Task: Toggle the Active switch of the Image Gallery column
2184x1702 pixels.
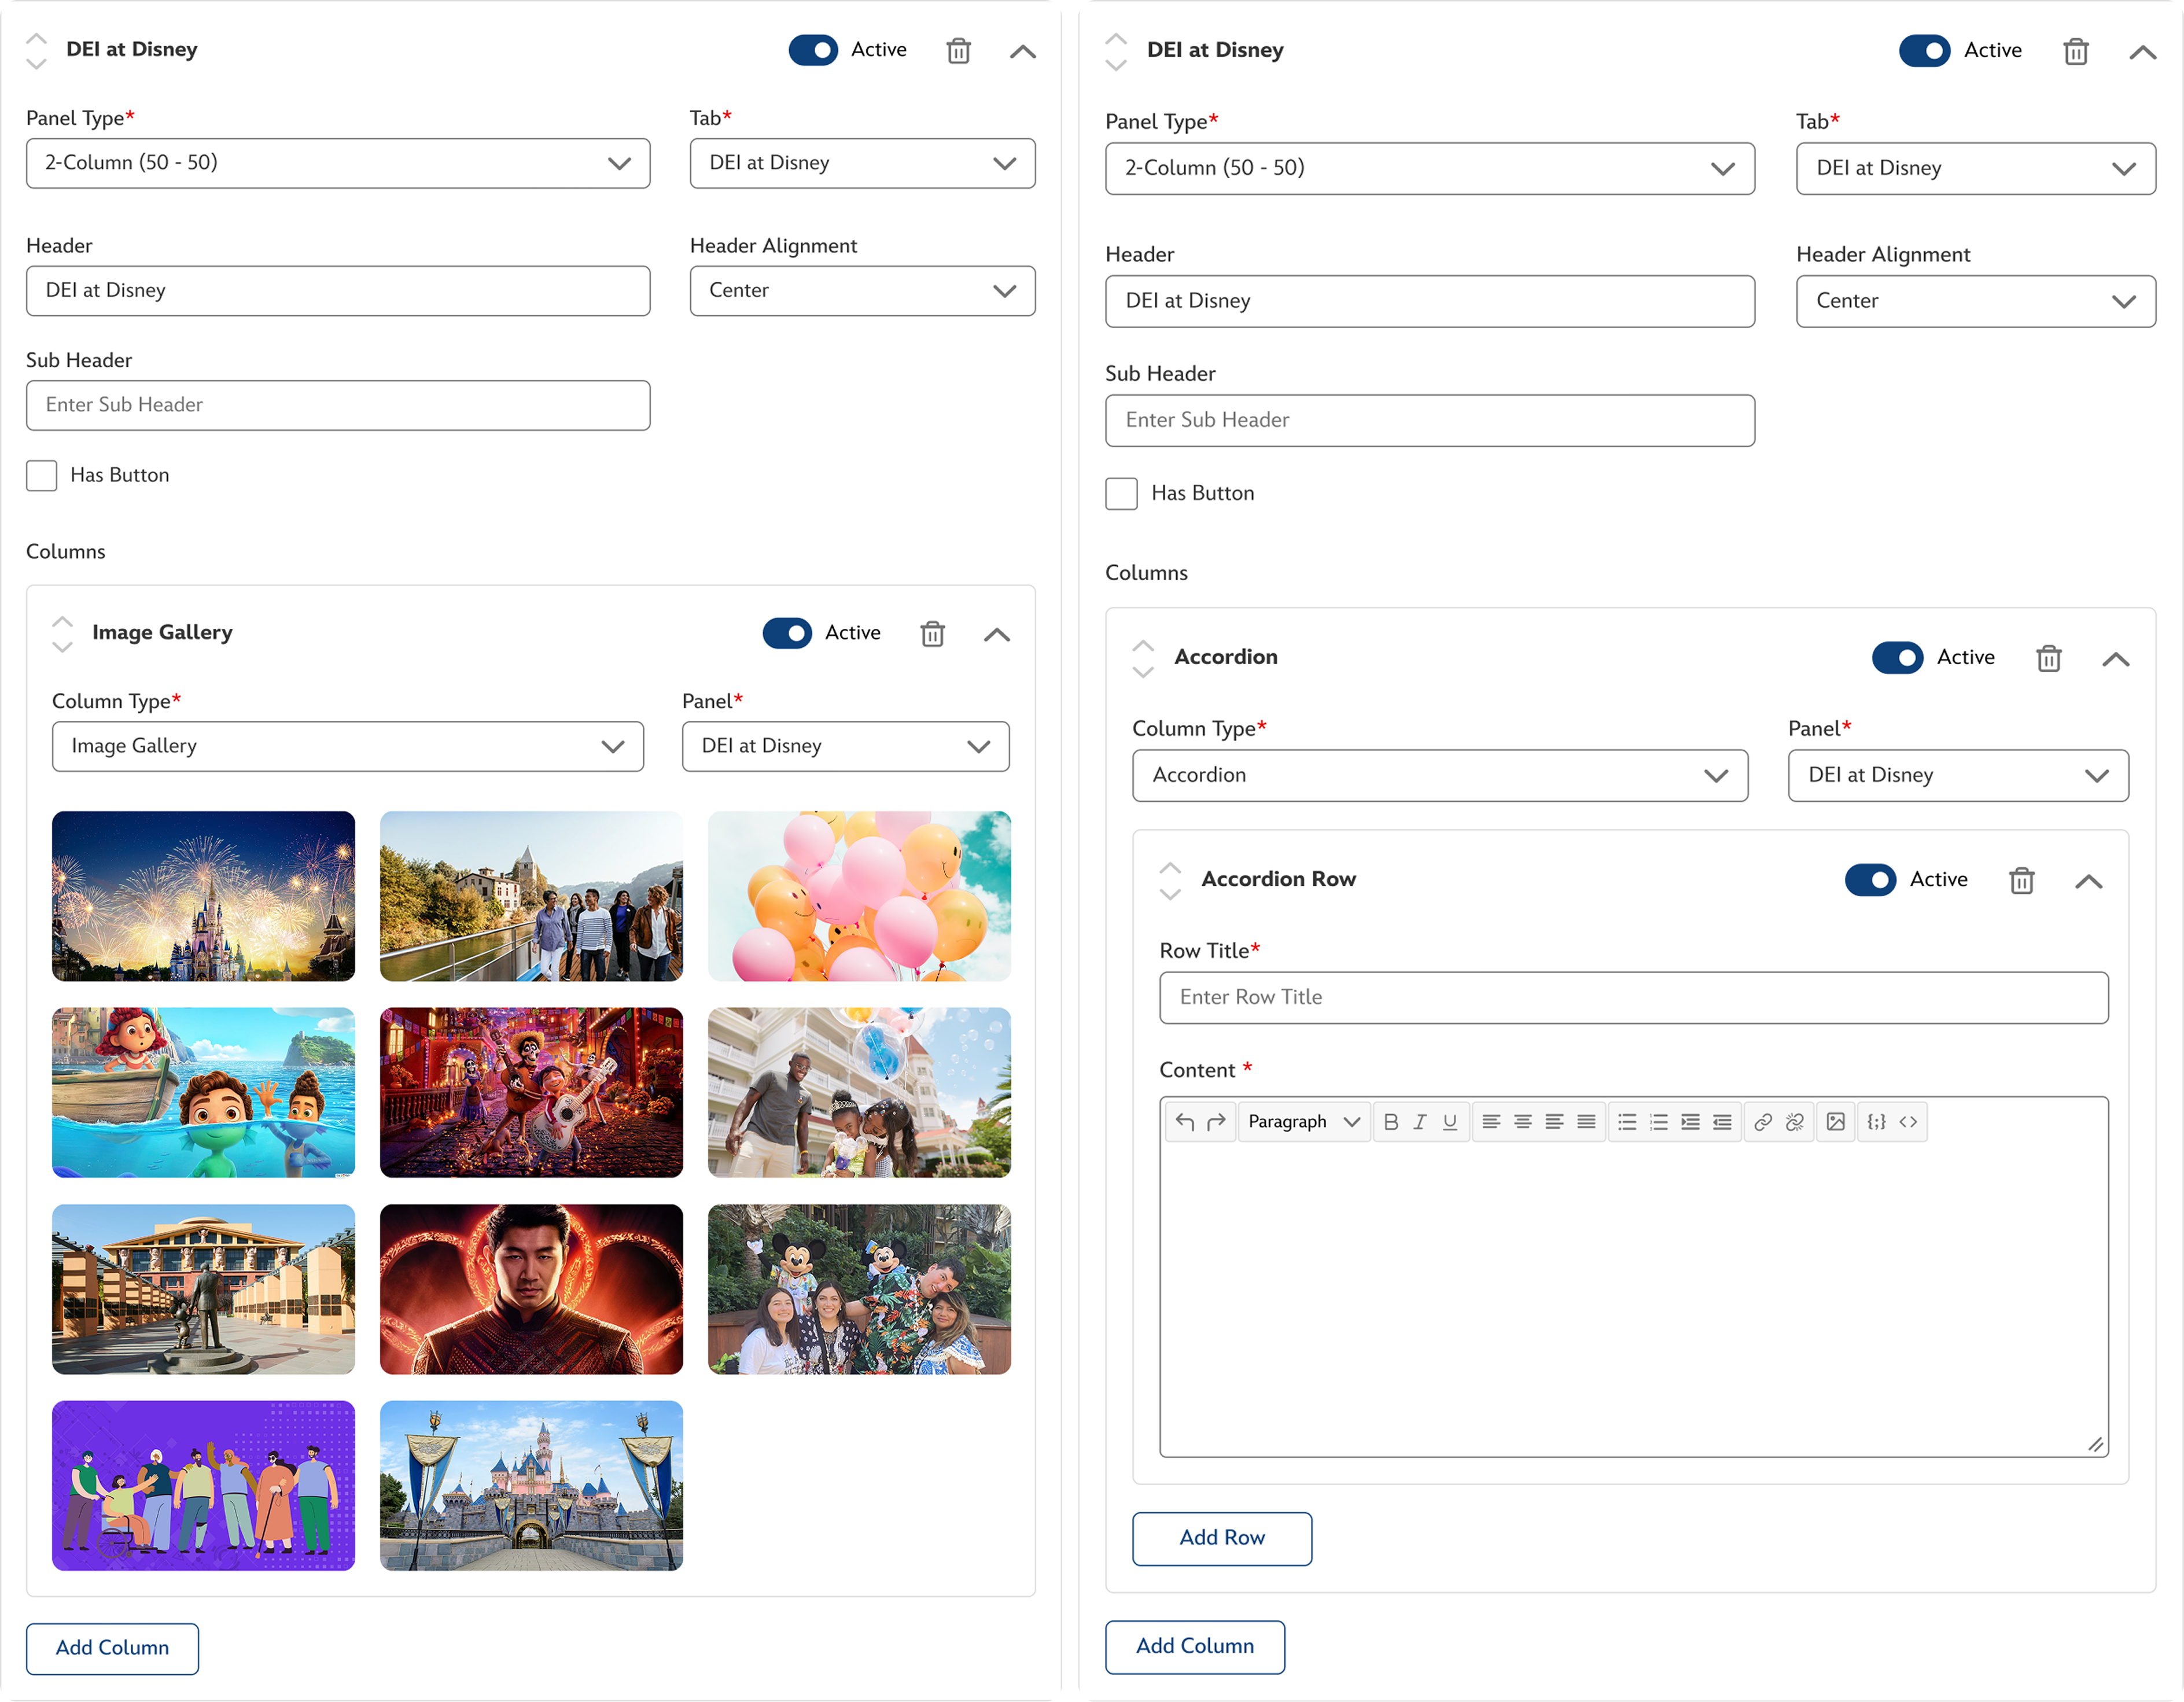Action: click(787, 633)
